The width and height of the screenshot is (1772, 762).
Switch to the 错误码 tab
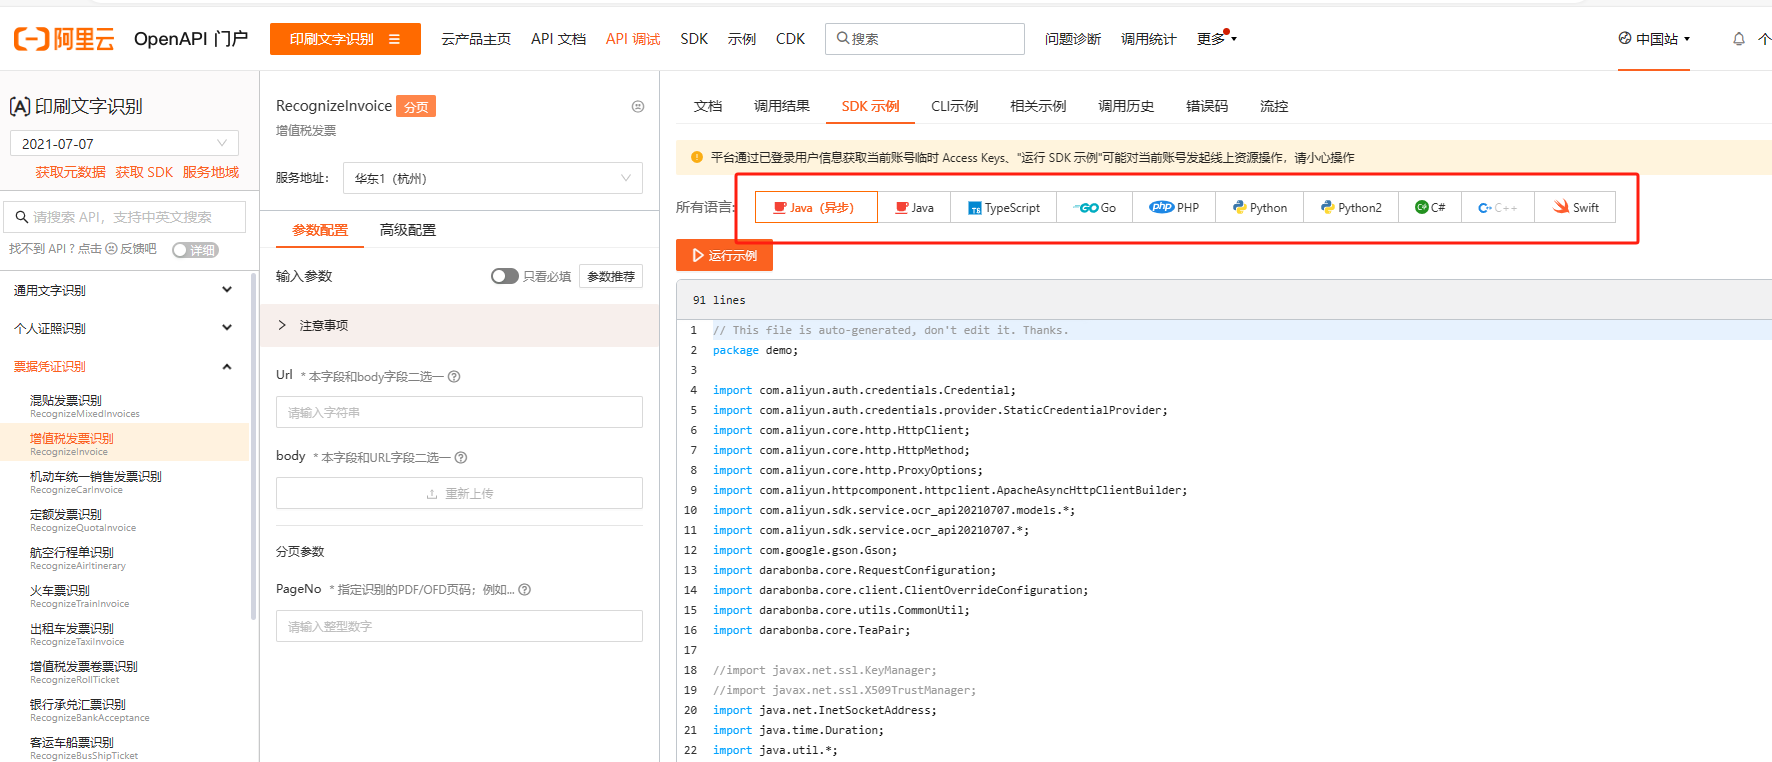(x=1207, y=106)
